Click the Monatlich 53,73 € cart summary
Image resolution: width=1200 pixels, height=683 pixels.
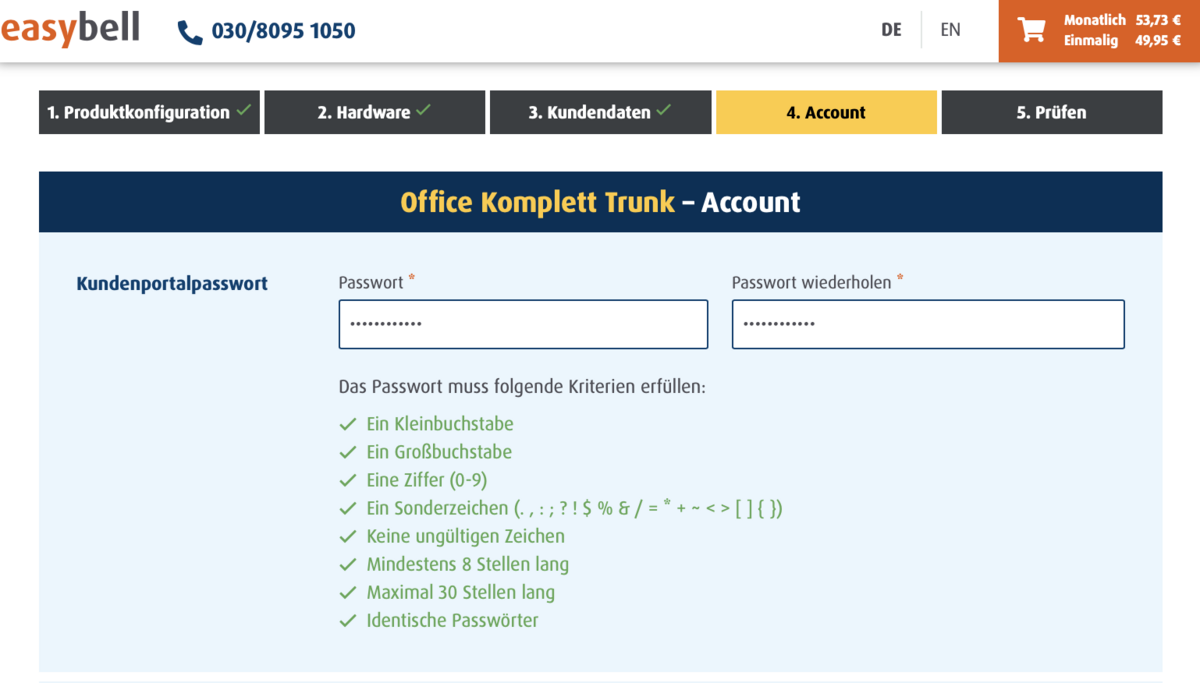pos(1121,20)
